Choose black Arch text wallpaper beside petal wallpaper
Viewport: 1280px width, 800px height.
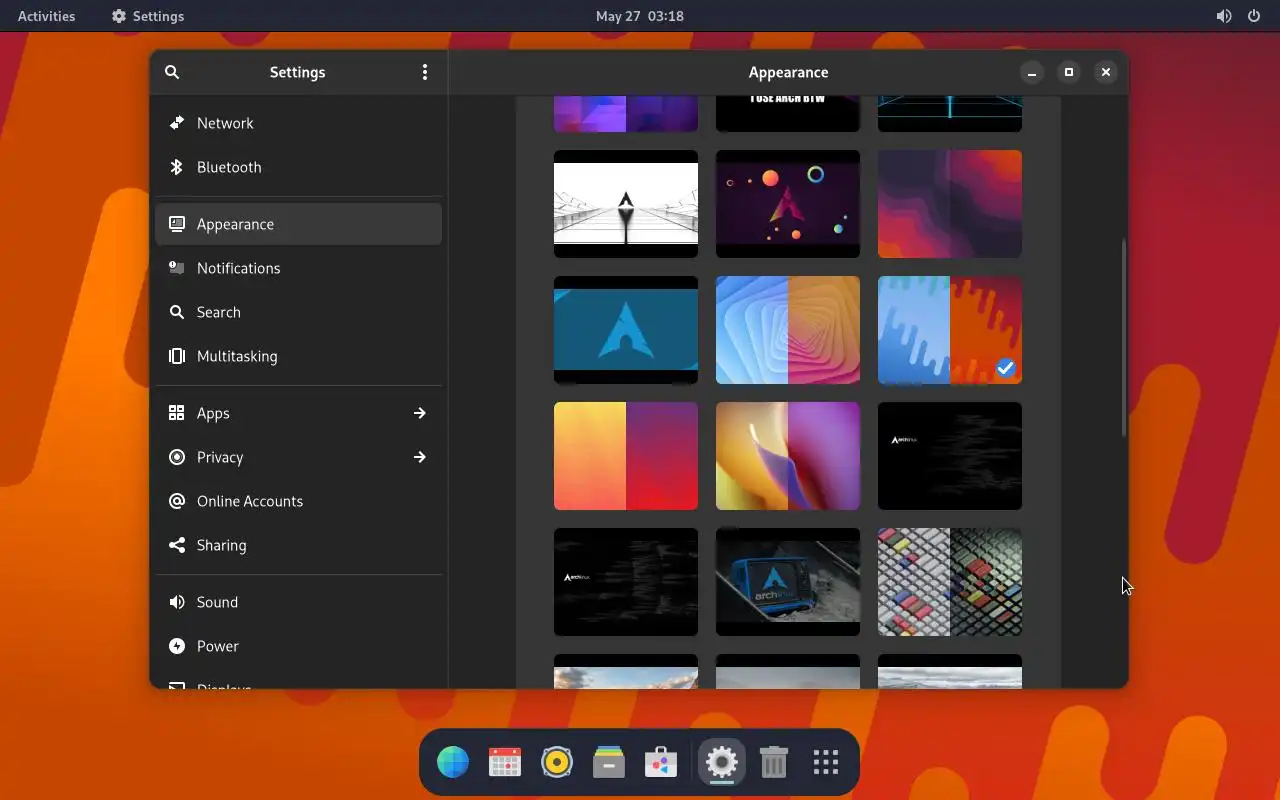coord(950,456)
